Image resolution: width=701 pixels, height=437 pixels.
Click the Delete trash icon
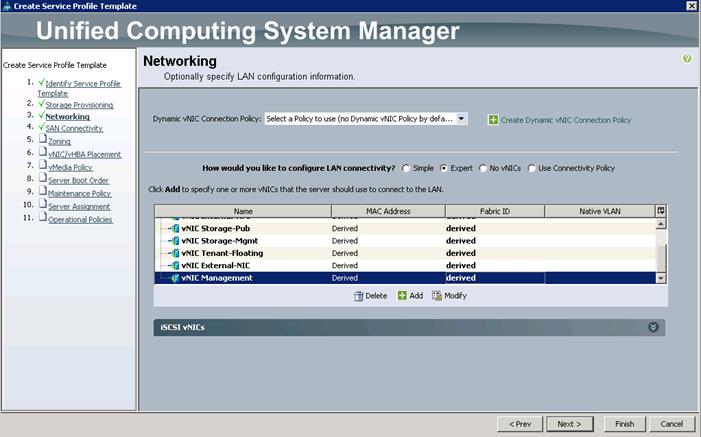(x=359, y=296)
